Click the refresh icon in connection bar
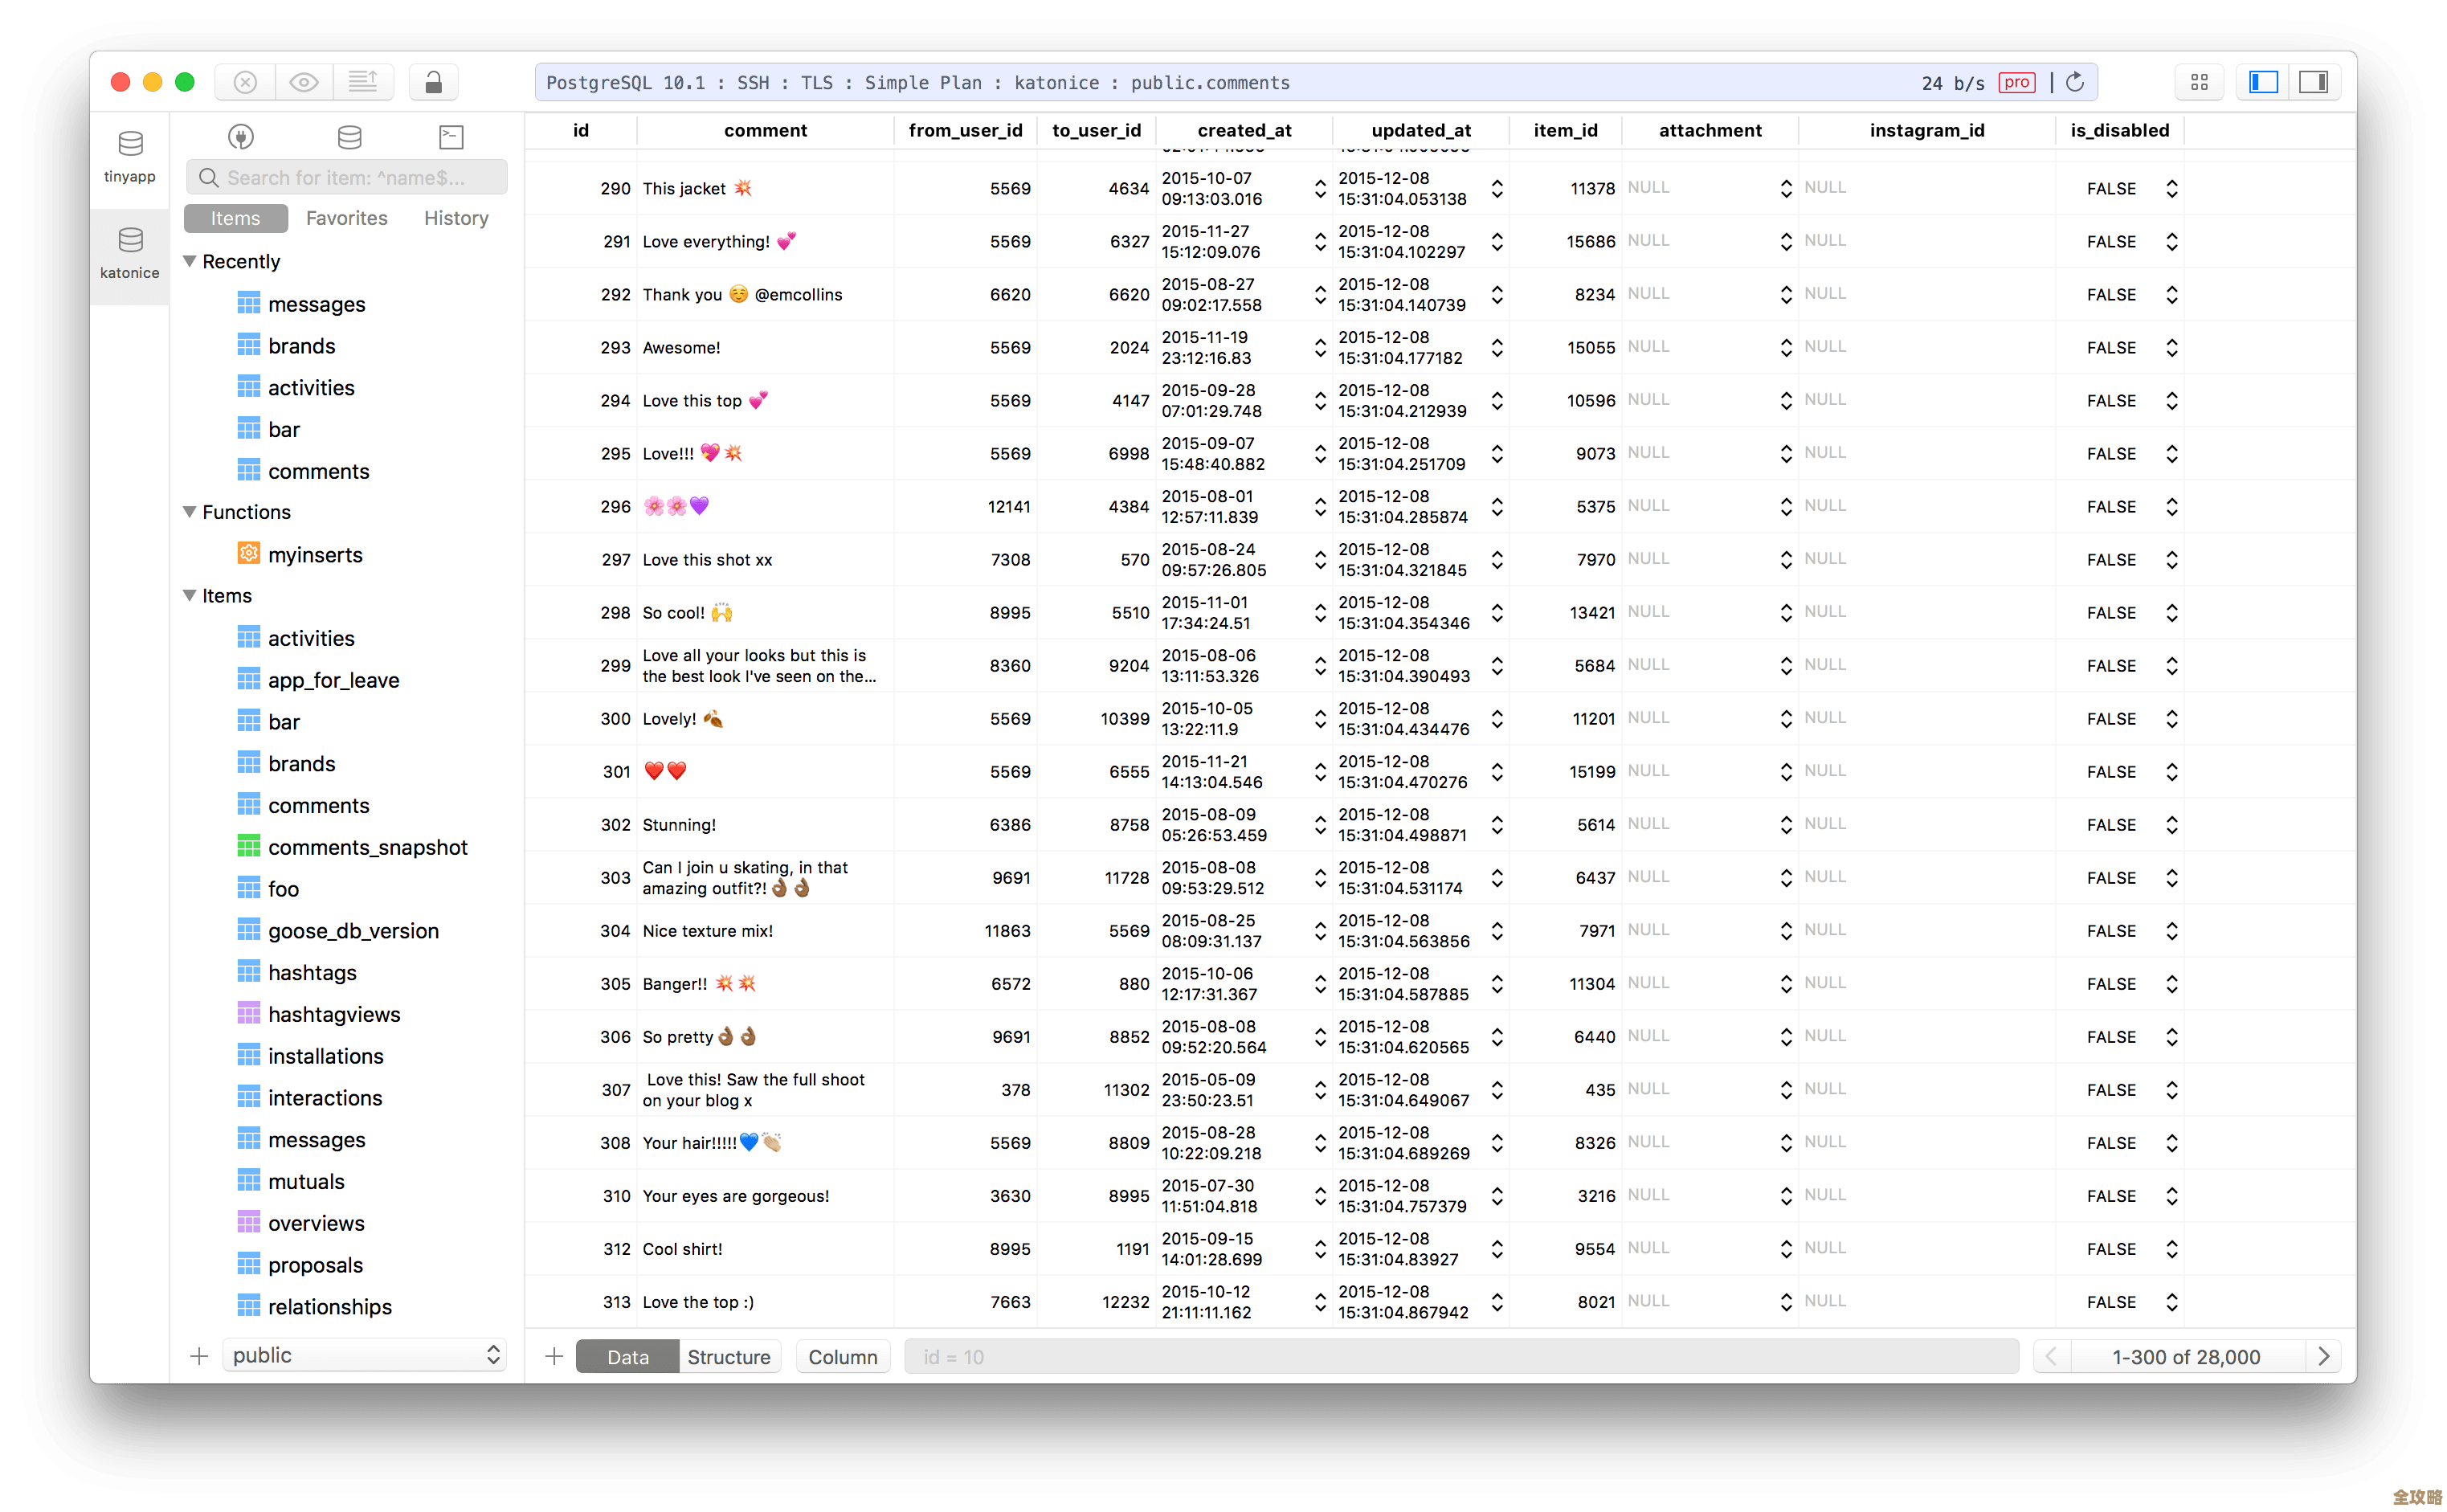This screenshot has width=2447, height=1512. (2075, 82)
